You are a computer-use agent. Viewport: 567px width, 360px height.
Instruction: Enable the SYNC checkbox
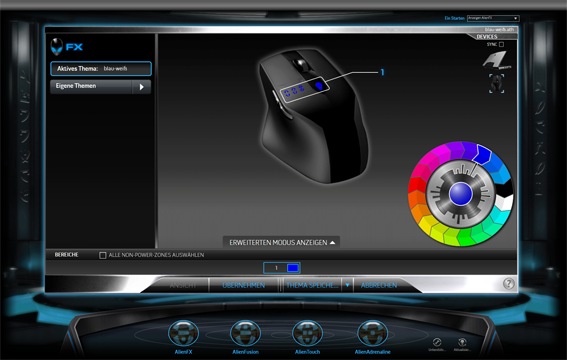pos(501,44)
